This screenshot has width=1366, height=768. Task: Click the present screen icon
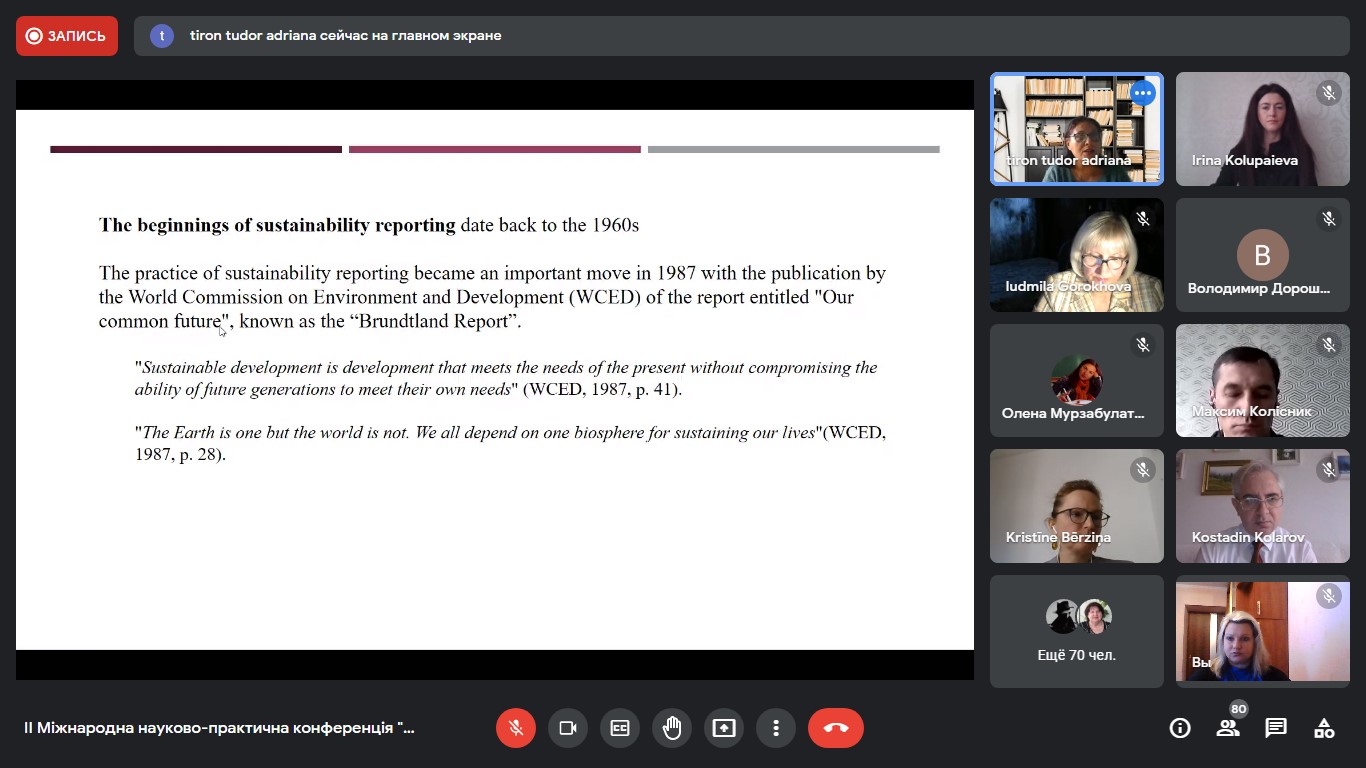point(724,728)
